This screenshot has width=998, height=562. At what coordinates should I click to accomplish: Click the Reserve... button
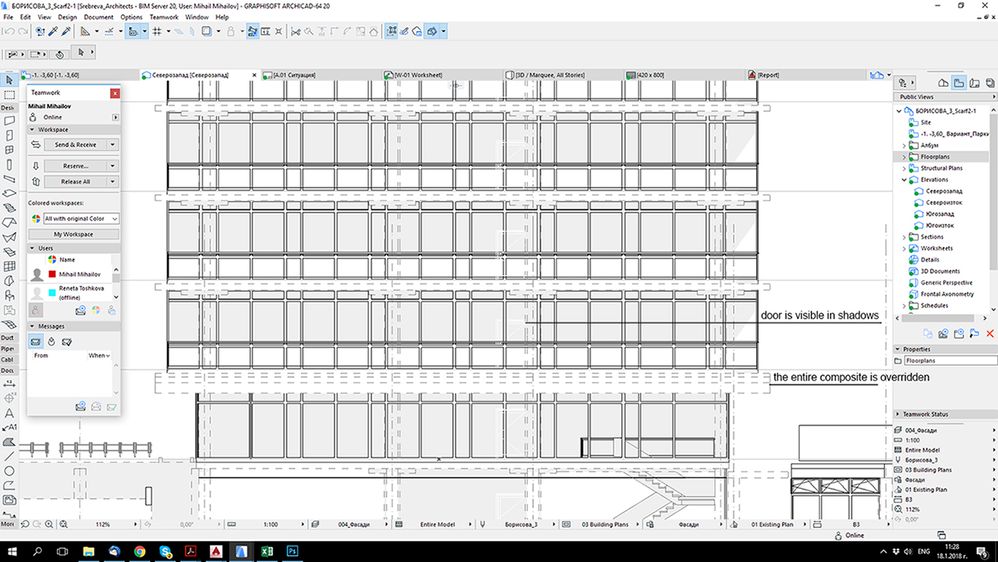[75, 165]
